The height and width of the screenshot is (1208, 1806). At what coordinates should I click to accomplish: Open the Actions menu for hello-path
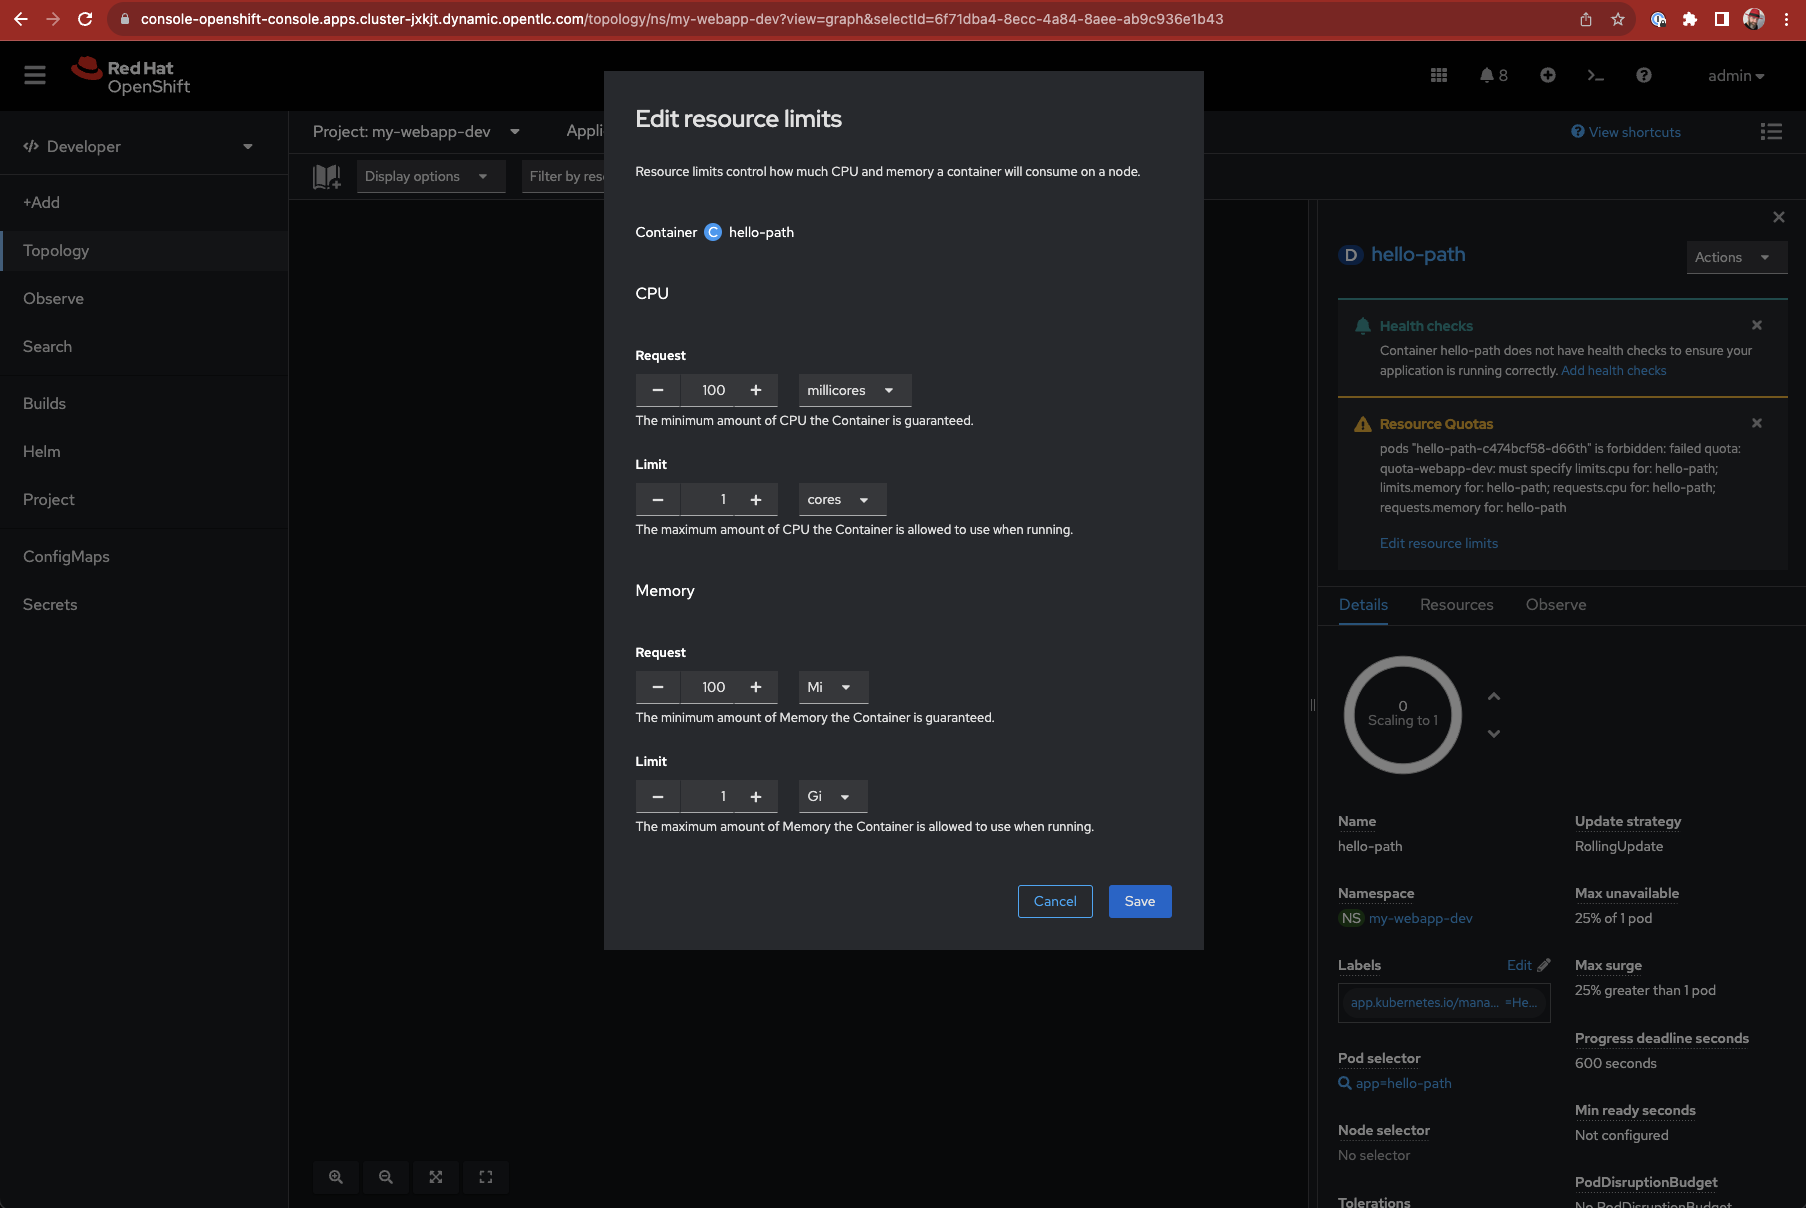tap(1735, 257)
